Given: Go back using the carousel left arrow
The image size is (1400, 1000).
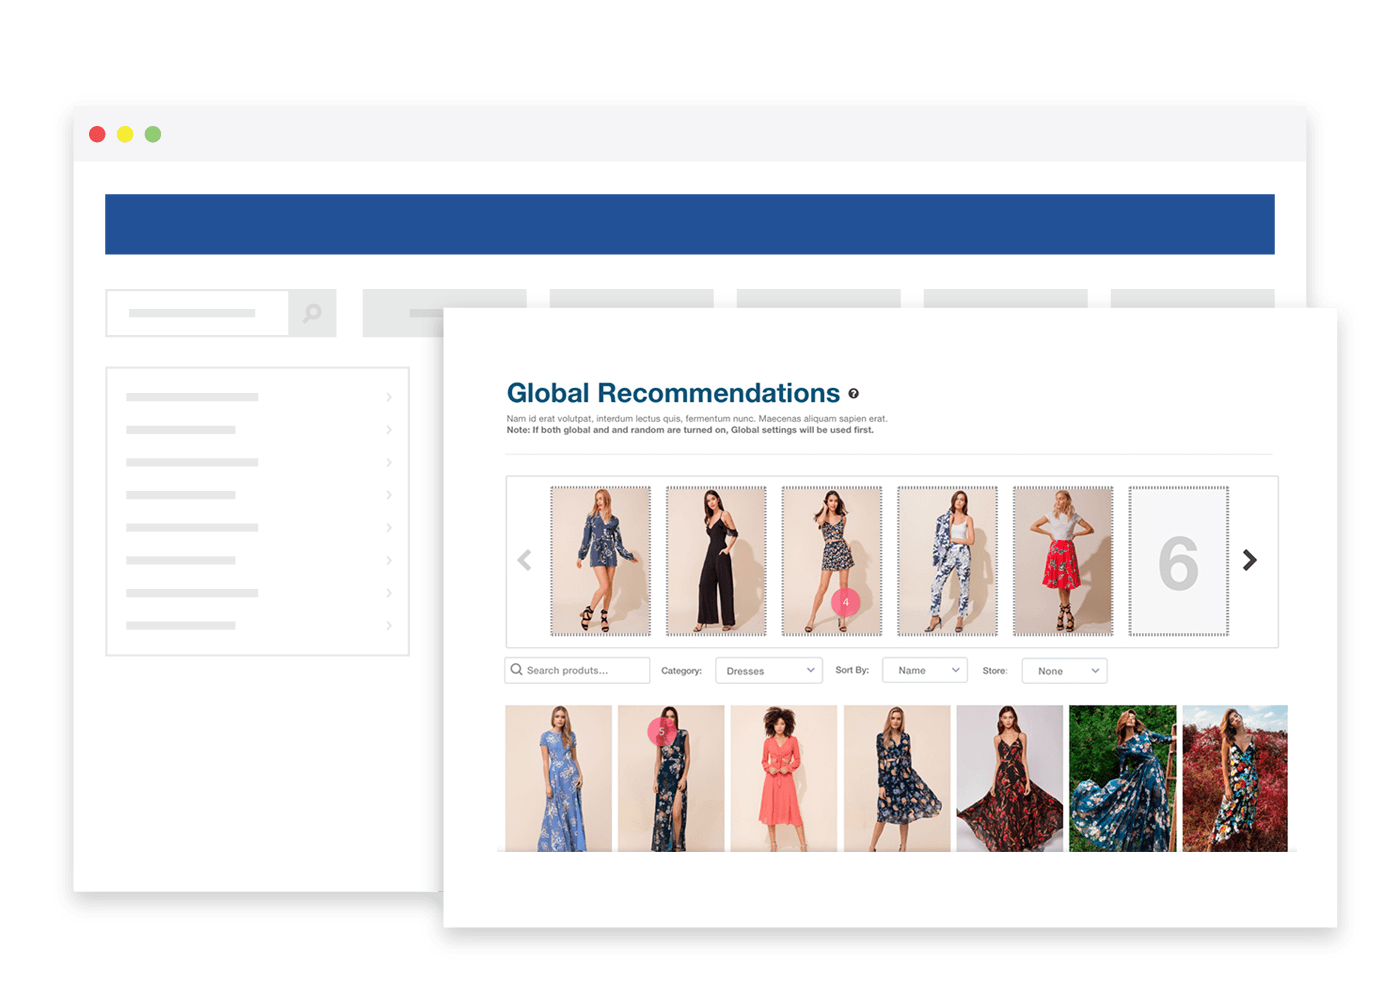Looking at the screenshot, I should pyautogui.click(x=524, y=560).
